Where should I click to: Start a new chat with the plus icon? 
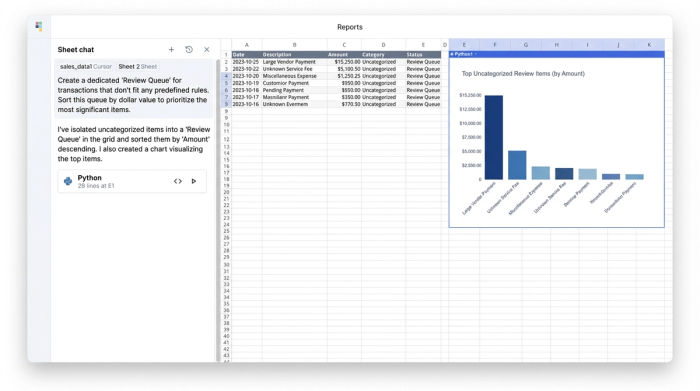pyautogui.click(x=171, y=50)
